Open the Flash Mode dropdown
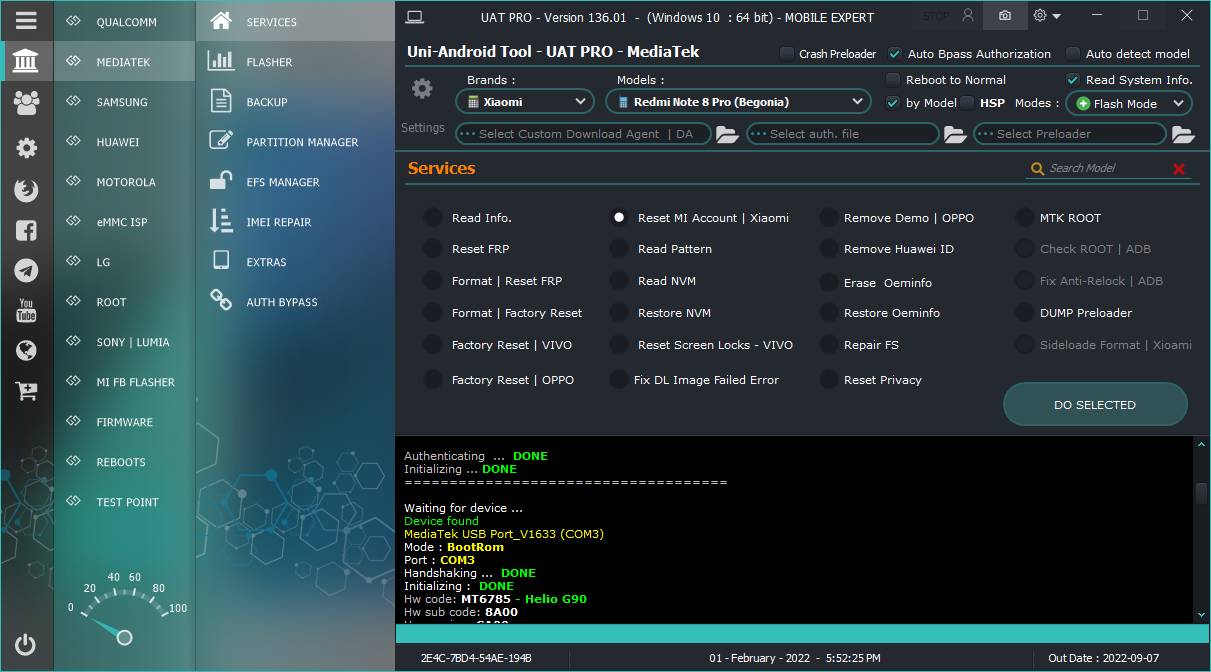This screenshot has width=1211, height=672. [x=1129, y=103]
